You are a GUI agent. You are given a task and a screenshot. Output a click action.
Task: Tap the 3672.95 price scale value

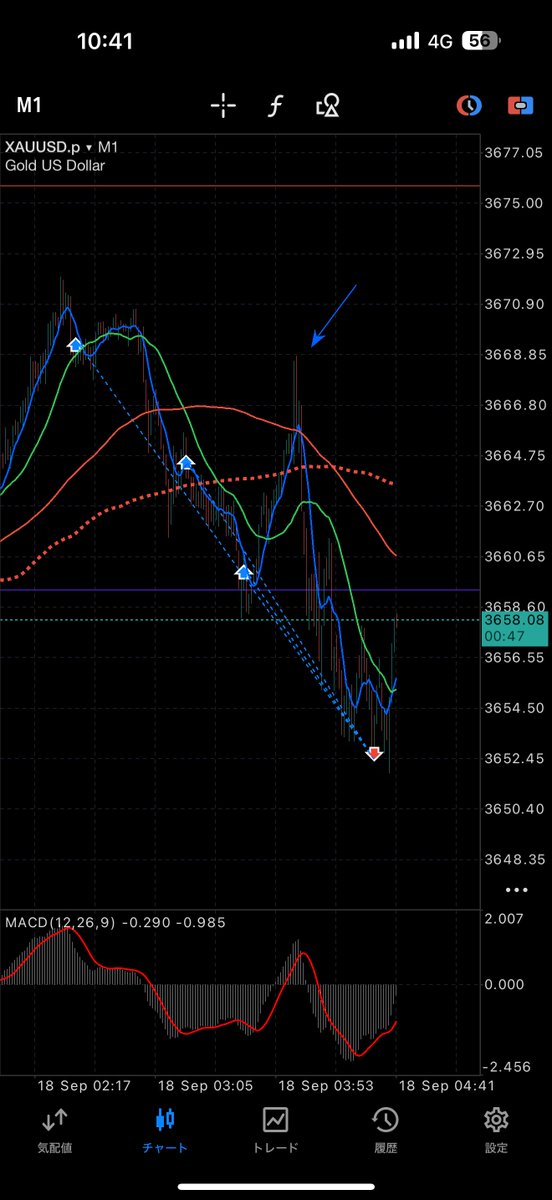click(x=513, y=253)
